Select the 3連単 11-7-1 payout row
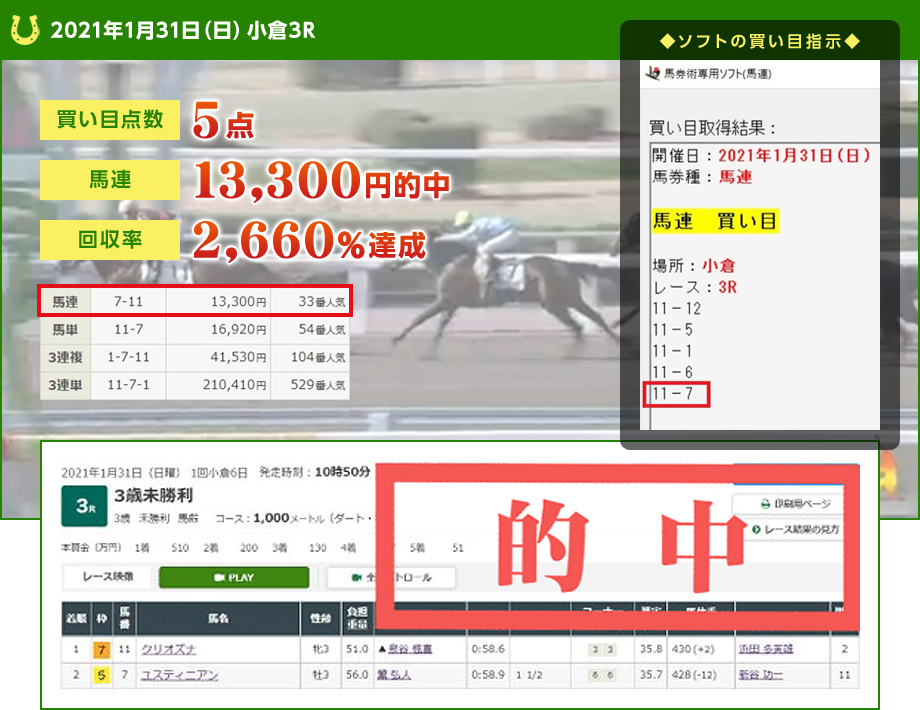This screenshot has height=710, width=920. click(195, 385)
